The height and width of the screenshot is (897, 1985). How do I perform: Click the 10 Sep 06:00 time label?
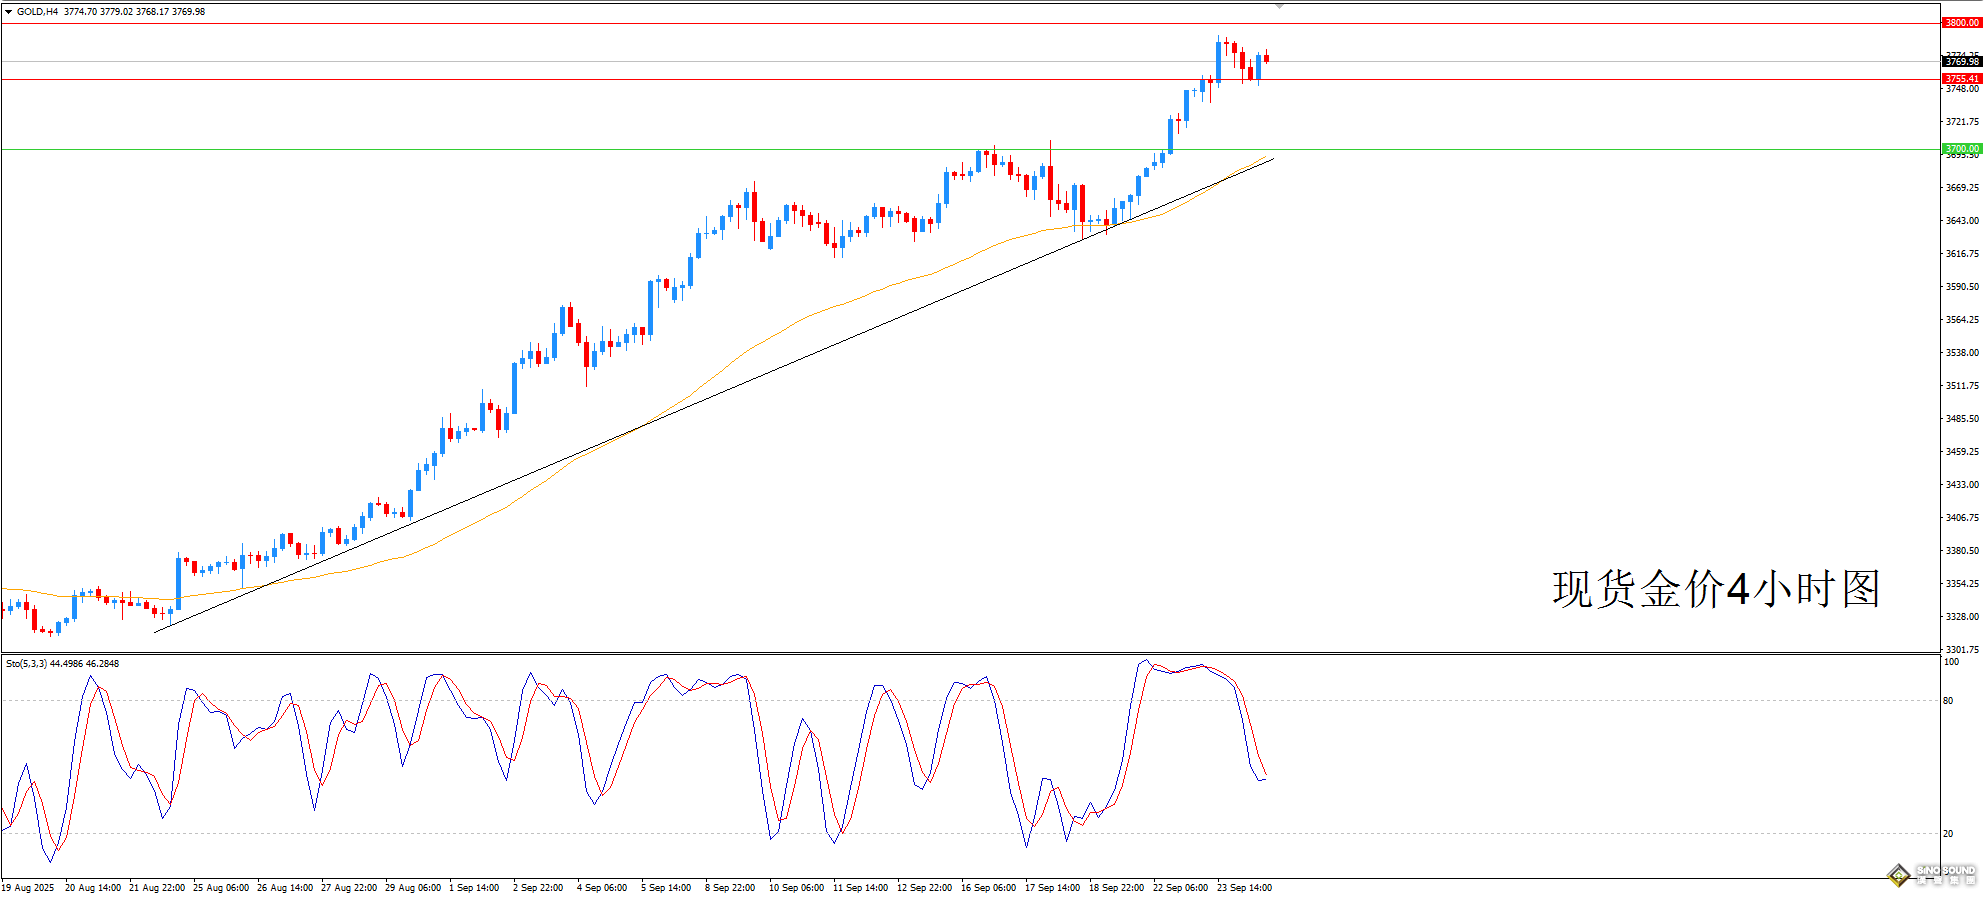[x=796, y=888]
